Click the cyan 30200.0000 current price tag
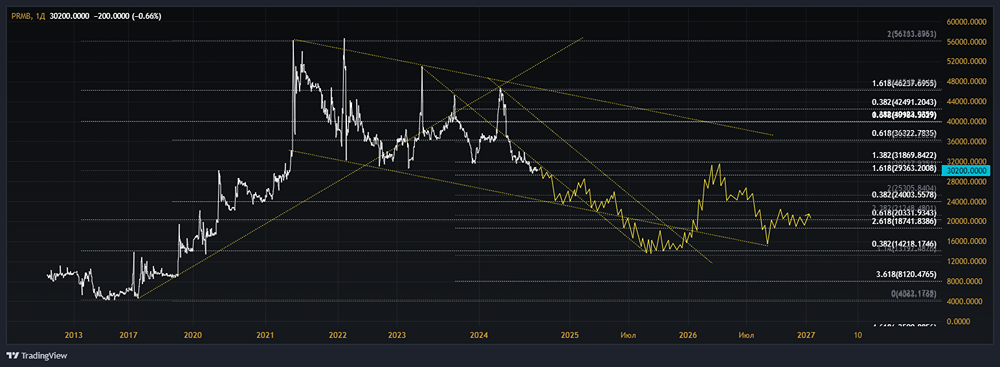The image size is (1000, 367). click(x=966, y=171)
